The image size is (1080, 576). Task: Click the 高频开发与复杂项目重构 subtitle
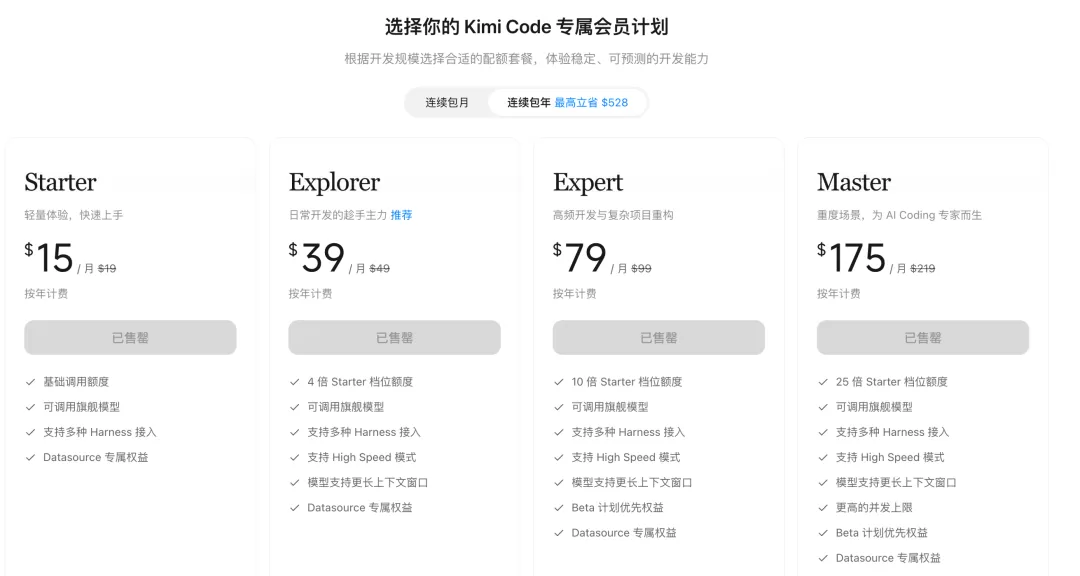[613, 215]
